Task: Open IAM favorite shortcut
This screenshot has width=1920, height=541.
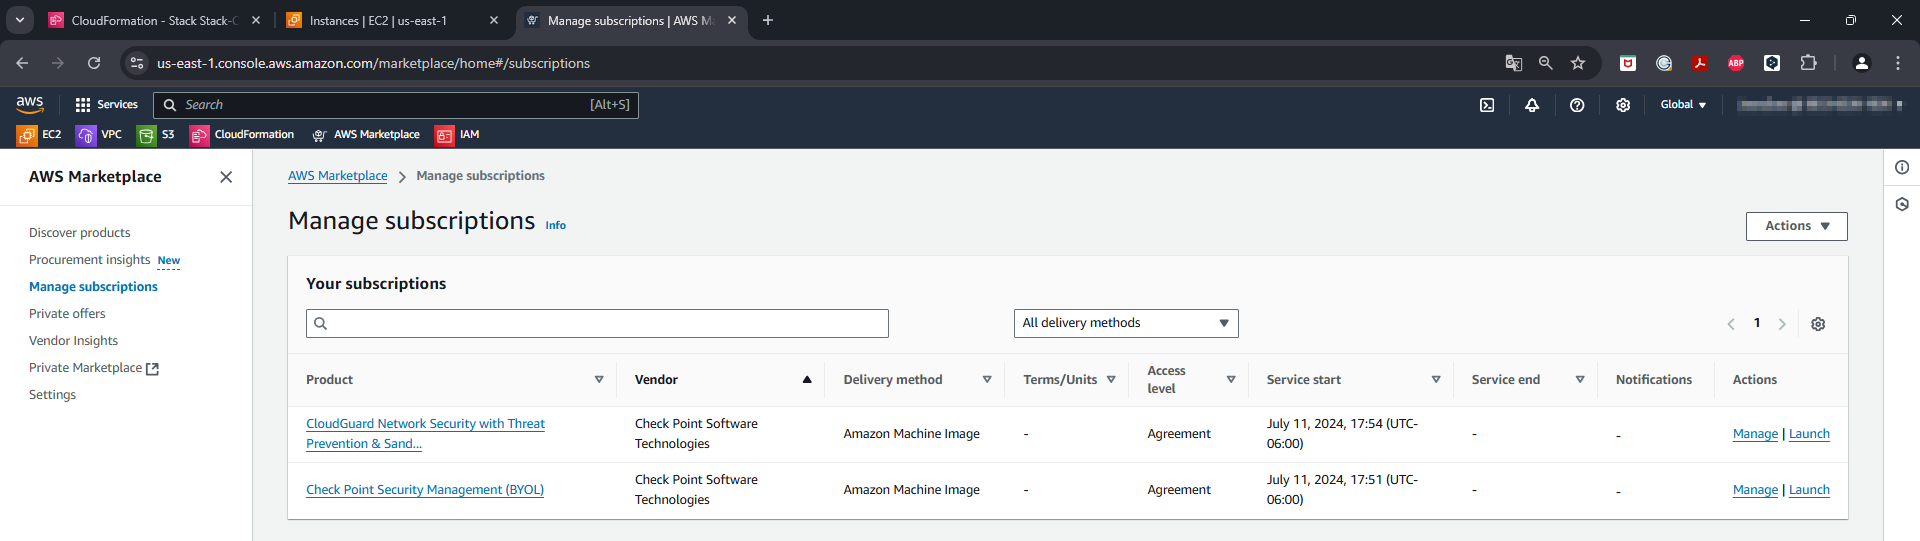Action: [458, 134]
